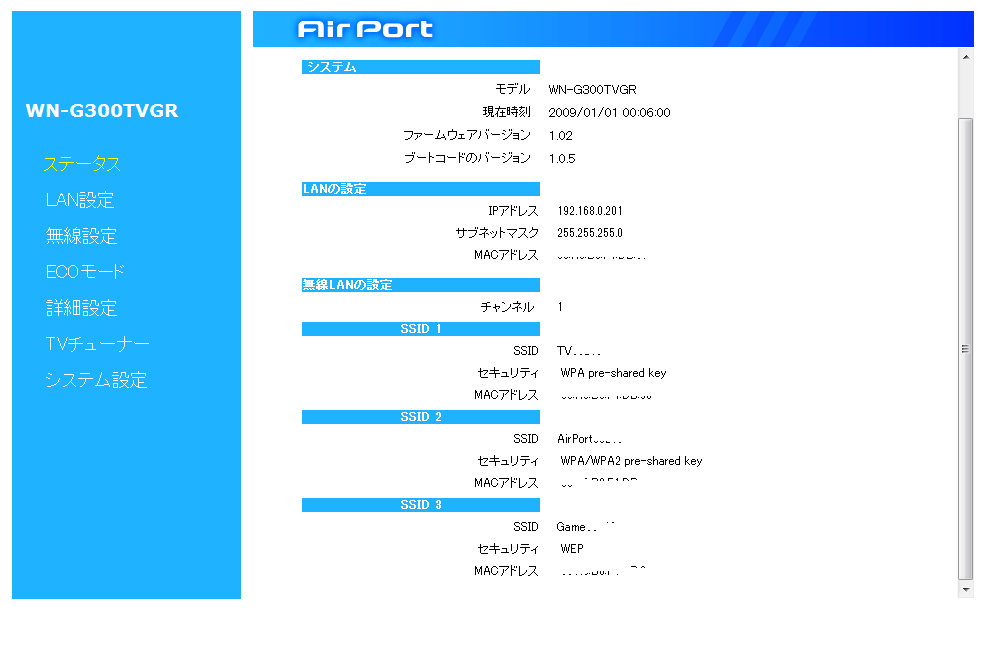
Task: Click the WN-G300TVGR sidebar title
Action: 102,111
